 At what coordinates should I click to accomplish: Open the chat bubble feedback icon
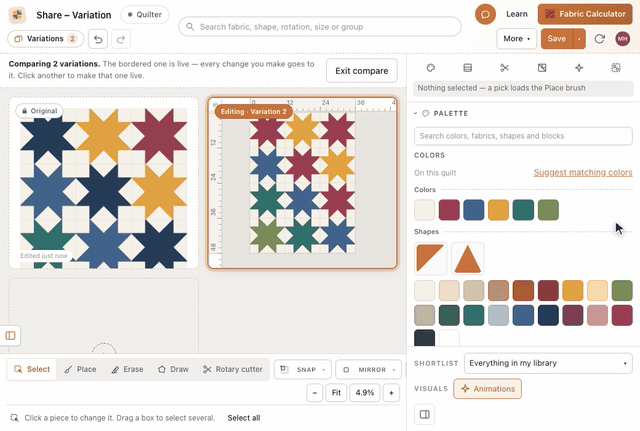click(x=485, y=14)
